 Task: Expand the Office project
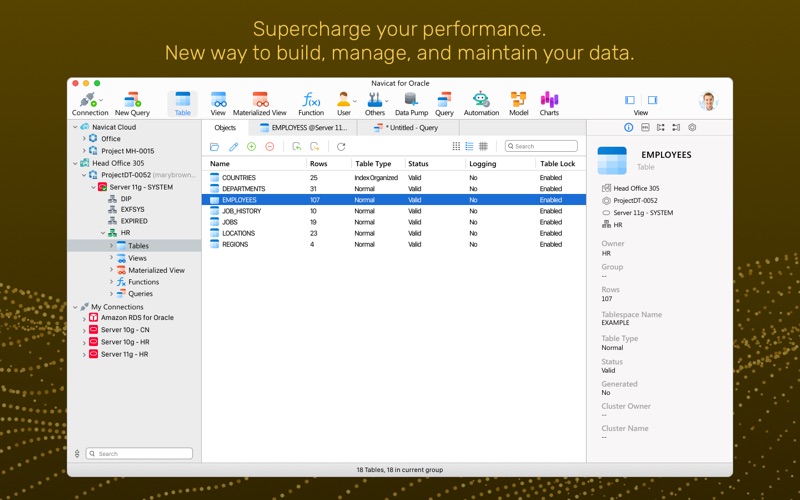[84, 138]
